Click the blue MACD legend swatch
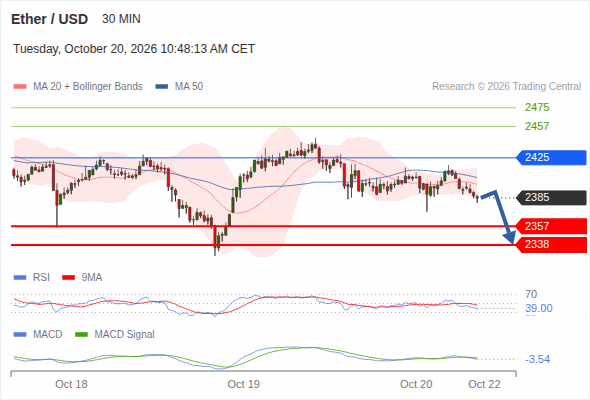 click(20, 335)
